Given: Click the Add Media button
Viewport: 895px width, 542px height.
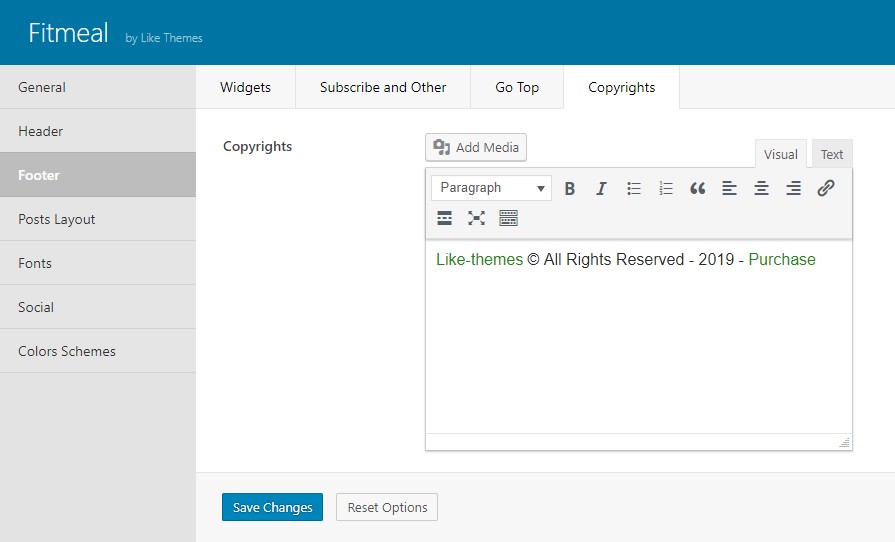Looking at the screenshot, I should 476,147.
